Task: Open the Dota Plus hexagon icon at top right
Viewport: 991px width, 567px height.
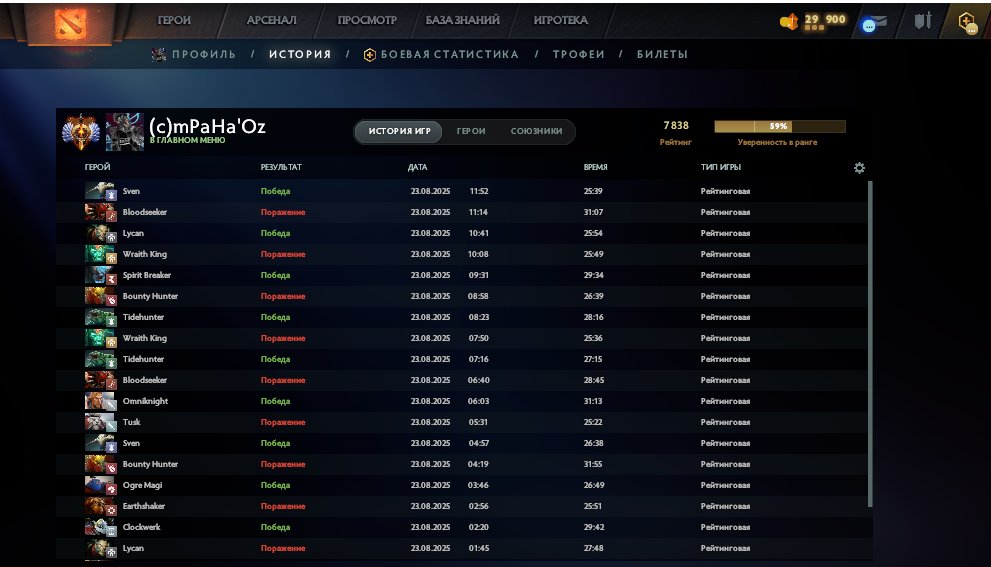Action: pyautogui.click(x=967, y=22)
